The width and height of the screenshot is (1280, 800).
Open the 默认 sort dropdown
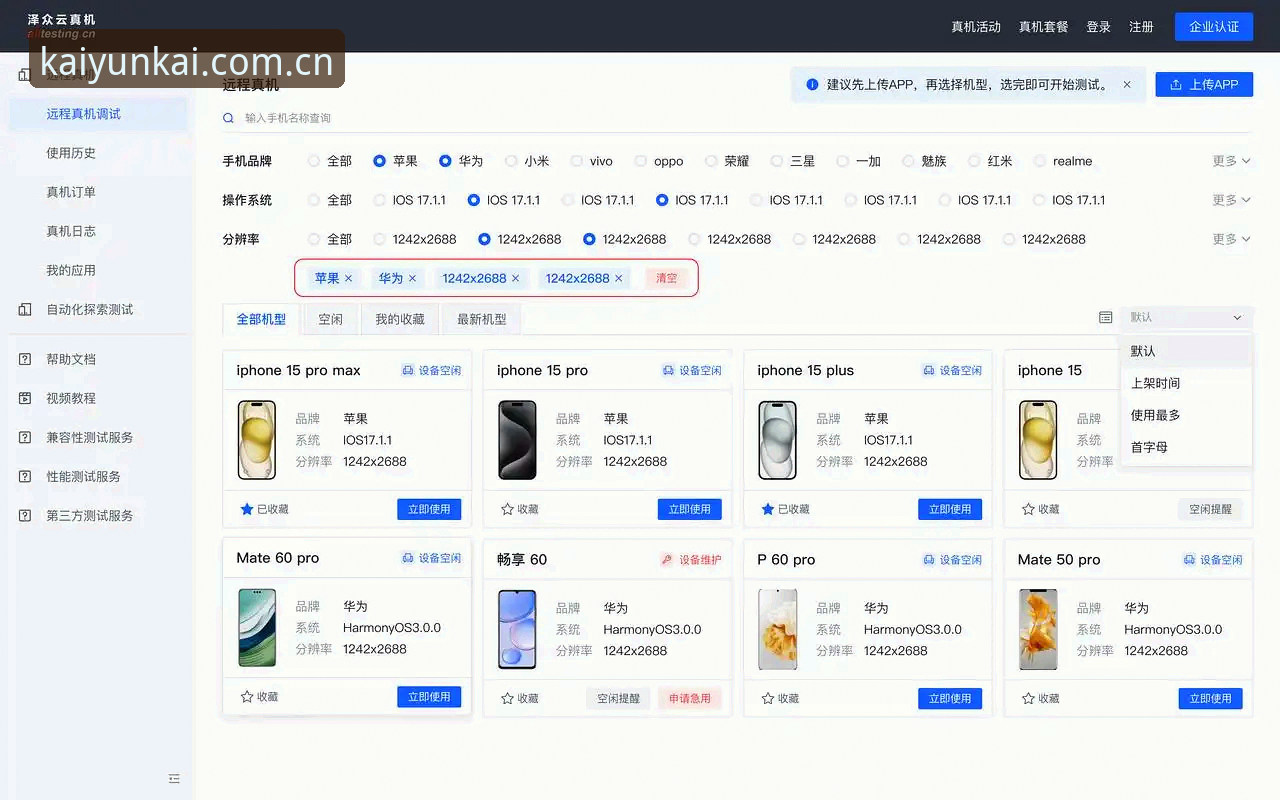[x=1186, y=317]
